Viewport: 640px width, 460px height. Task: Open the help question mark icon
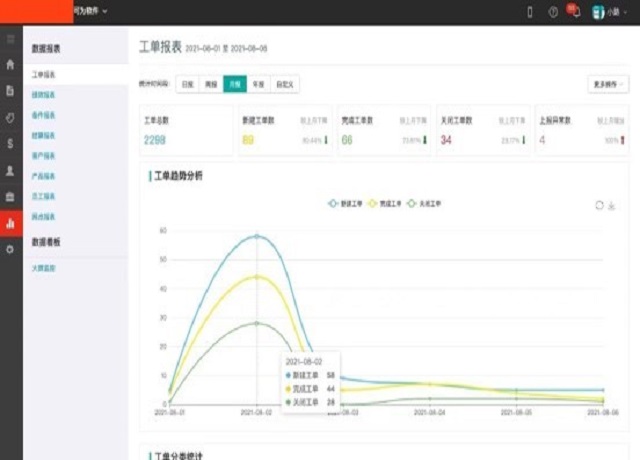coord(553,12)
